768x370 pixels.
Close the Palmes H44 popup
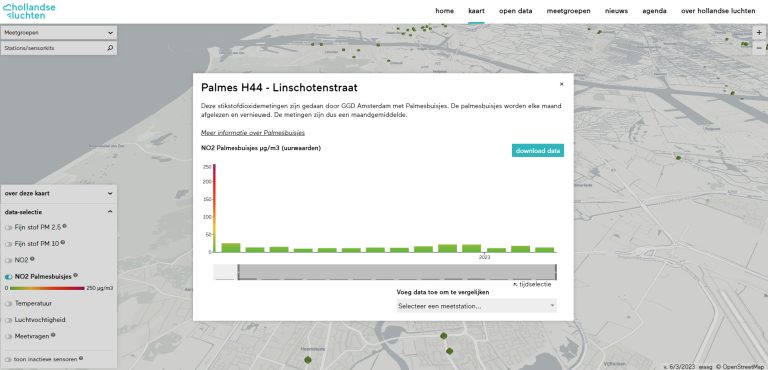[561, 84]
